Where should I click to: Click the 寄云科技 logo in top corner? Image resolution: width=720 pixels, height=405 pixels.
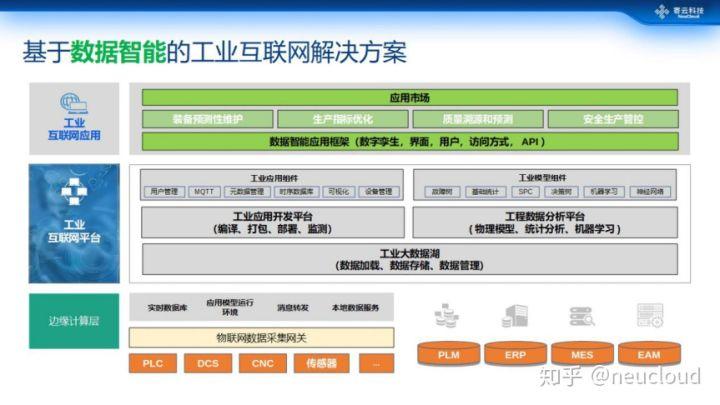tap(679, 11)
